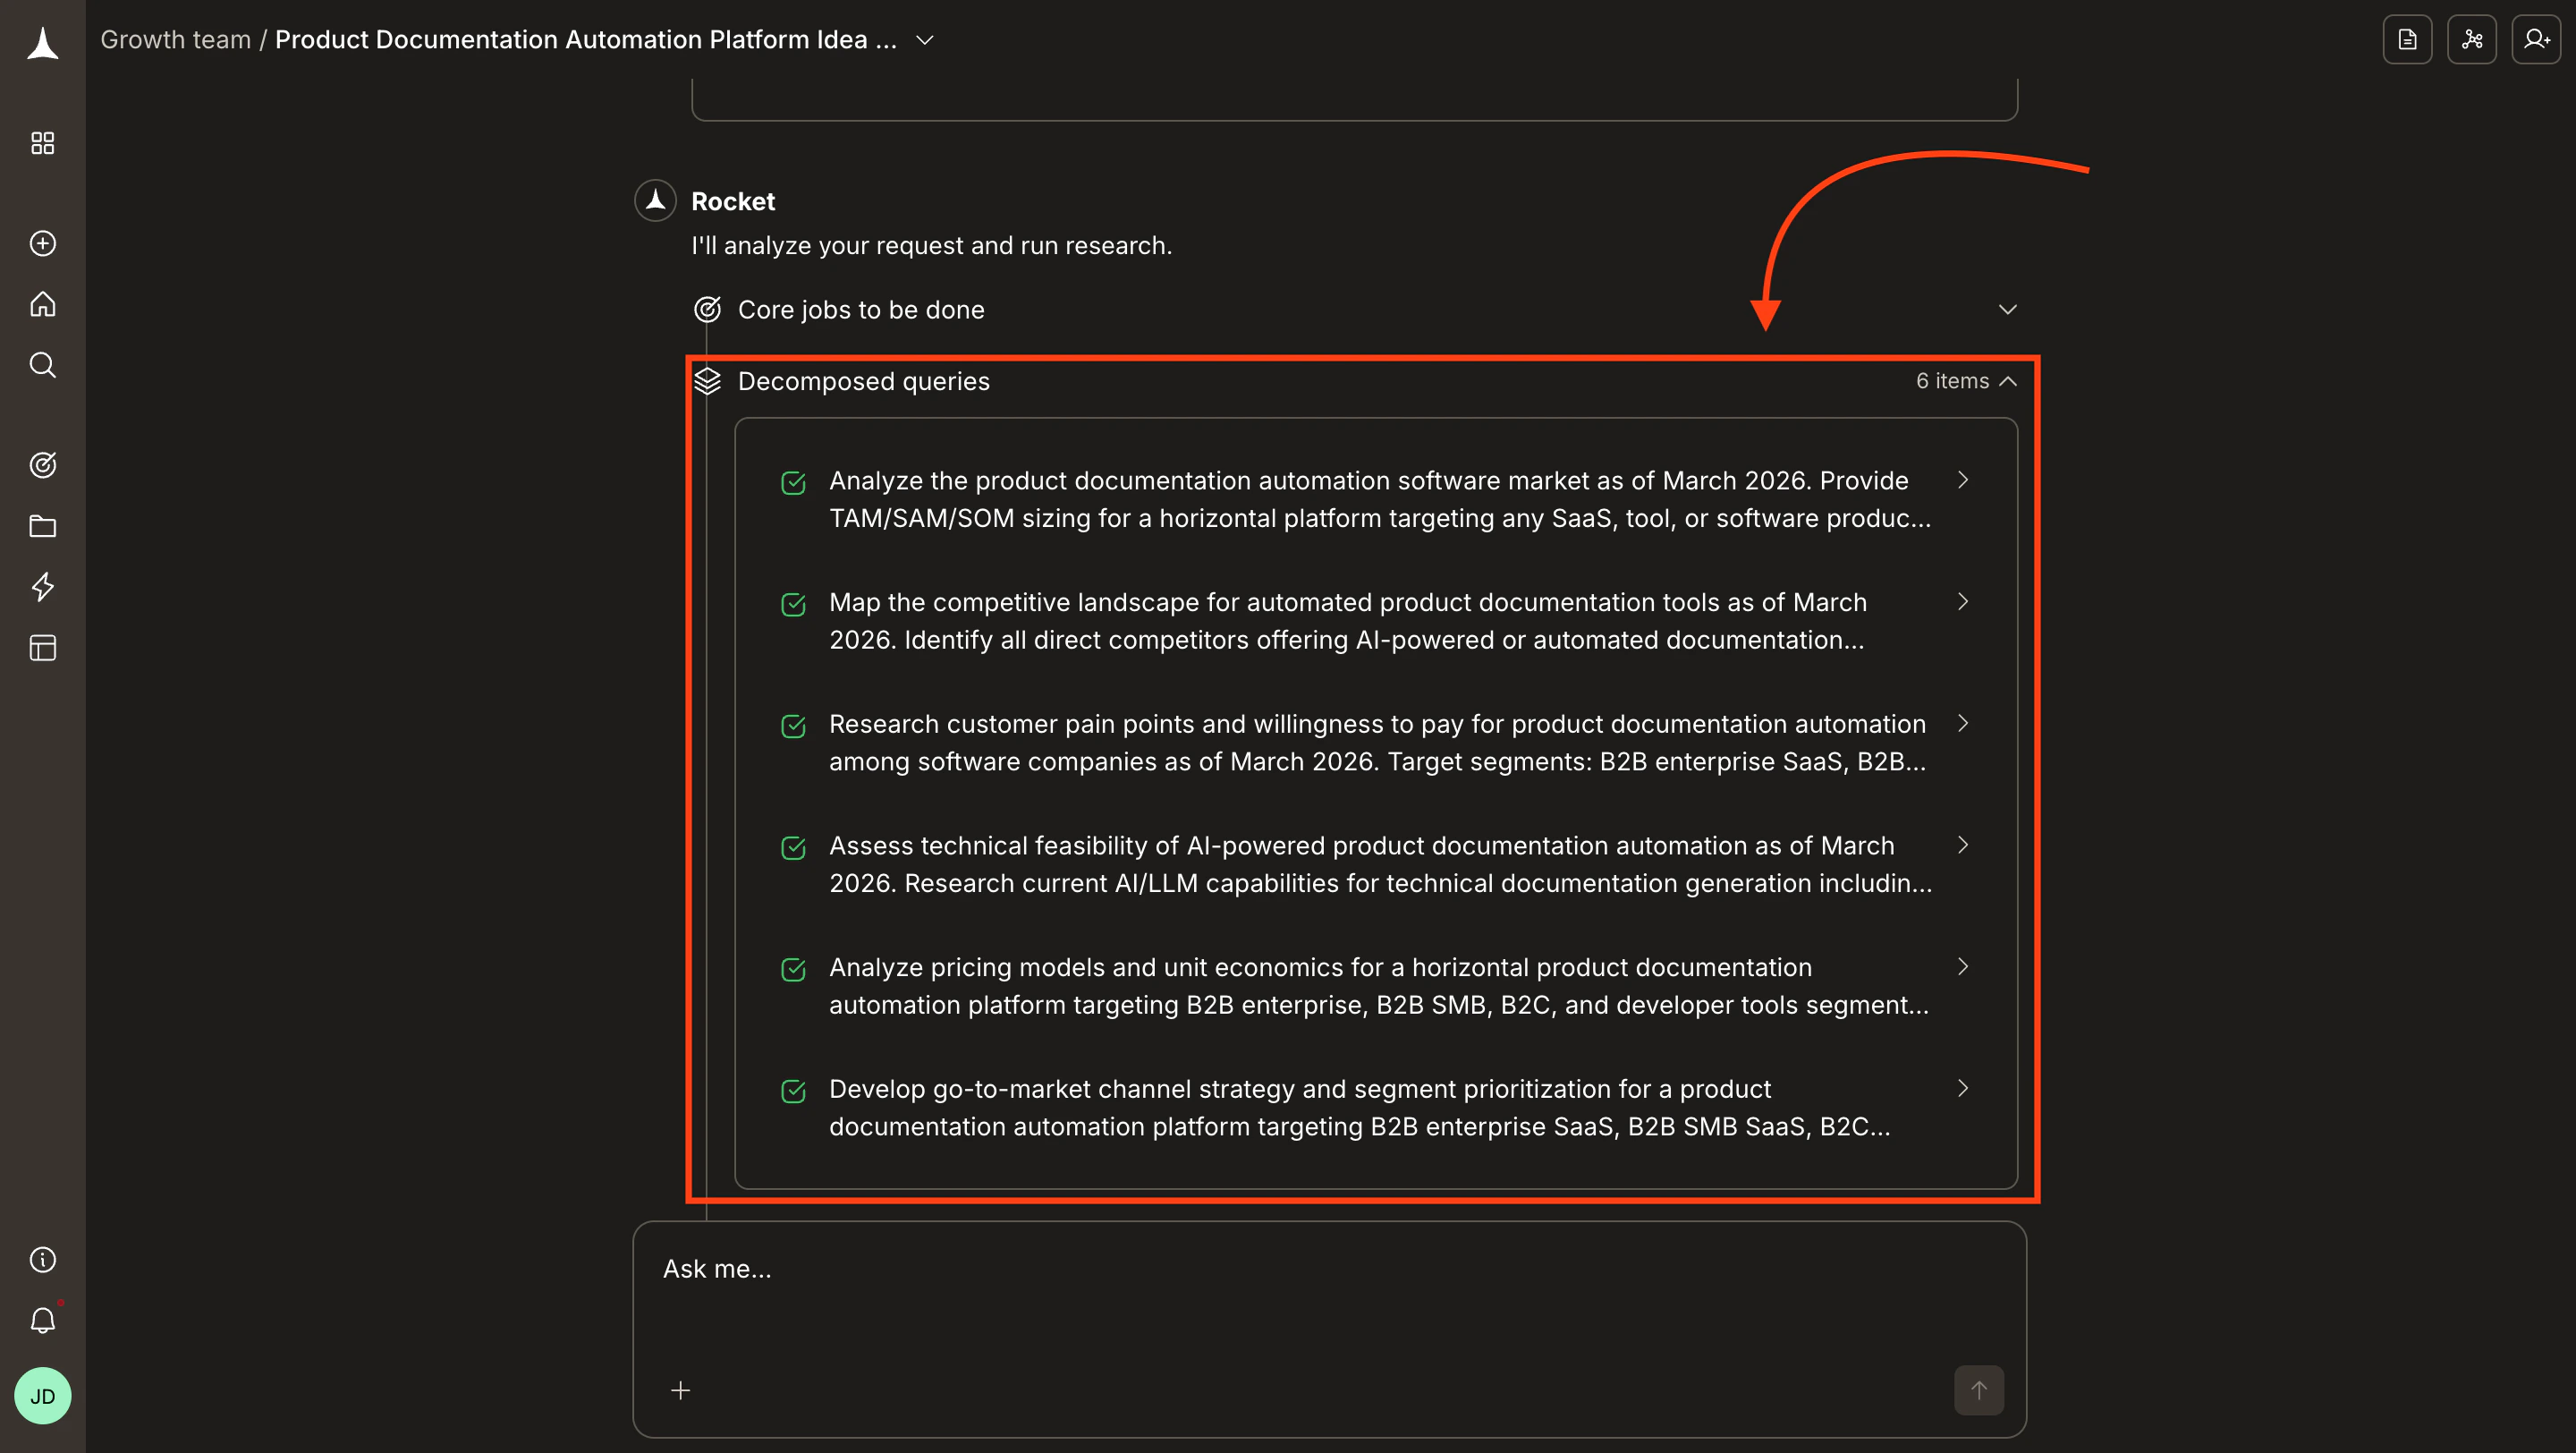Click the document icon in top right
Image resolution: width=2576 pixels, height=1453 pixels.
[x=2407, y=40]
